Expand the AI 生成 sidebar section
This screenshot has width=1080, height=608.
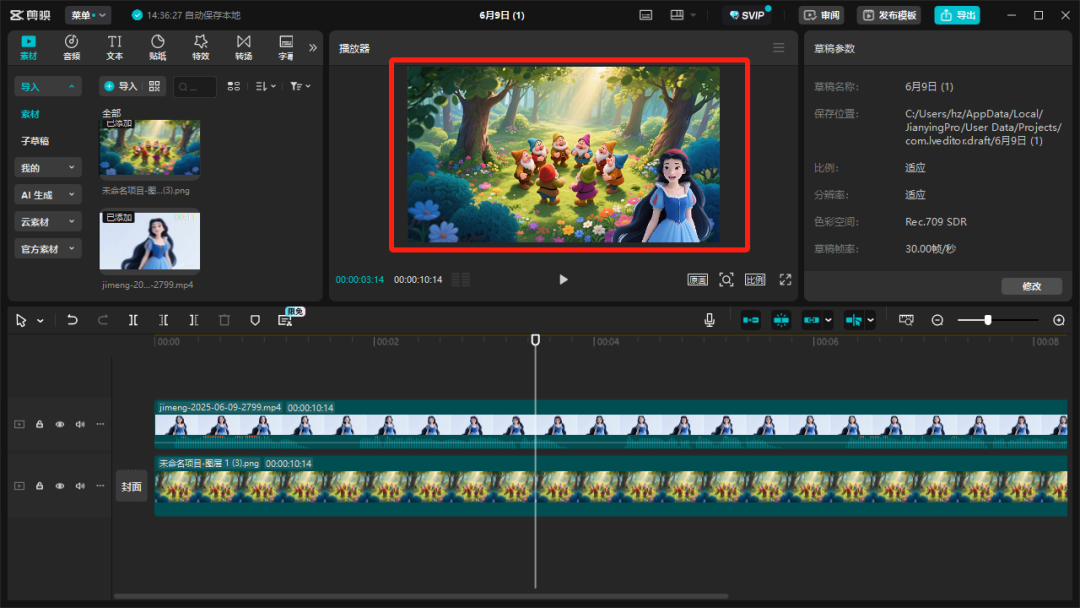click(x=47, y=195)
